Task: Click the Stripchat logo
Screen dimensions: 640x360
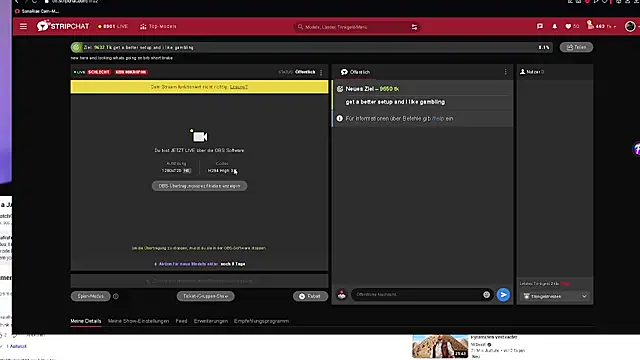Action: point(63,26)
